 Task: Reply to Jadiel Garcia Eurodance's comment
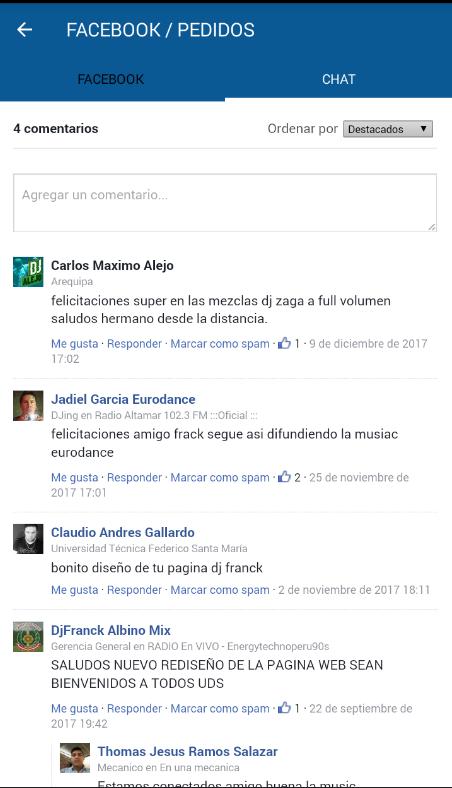[134, 477]
